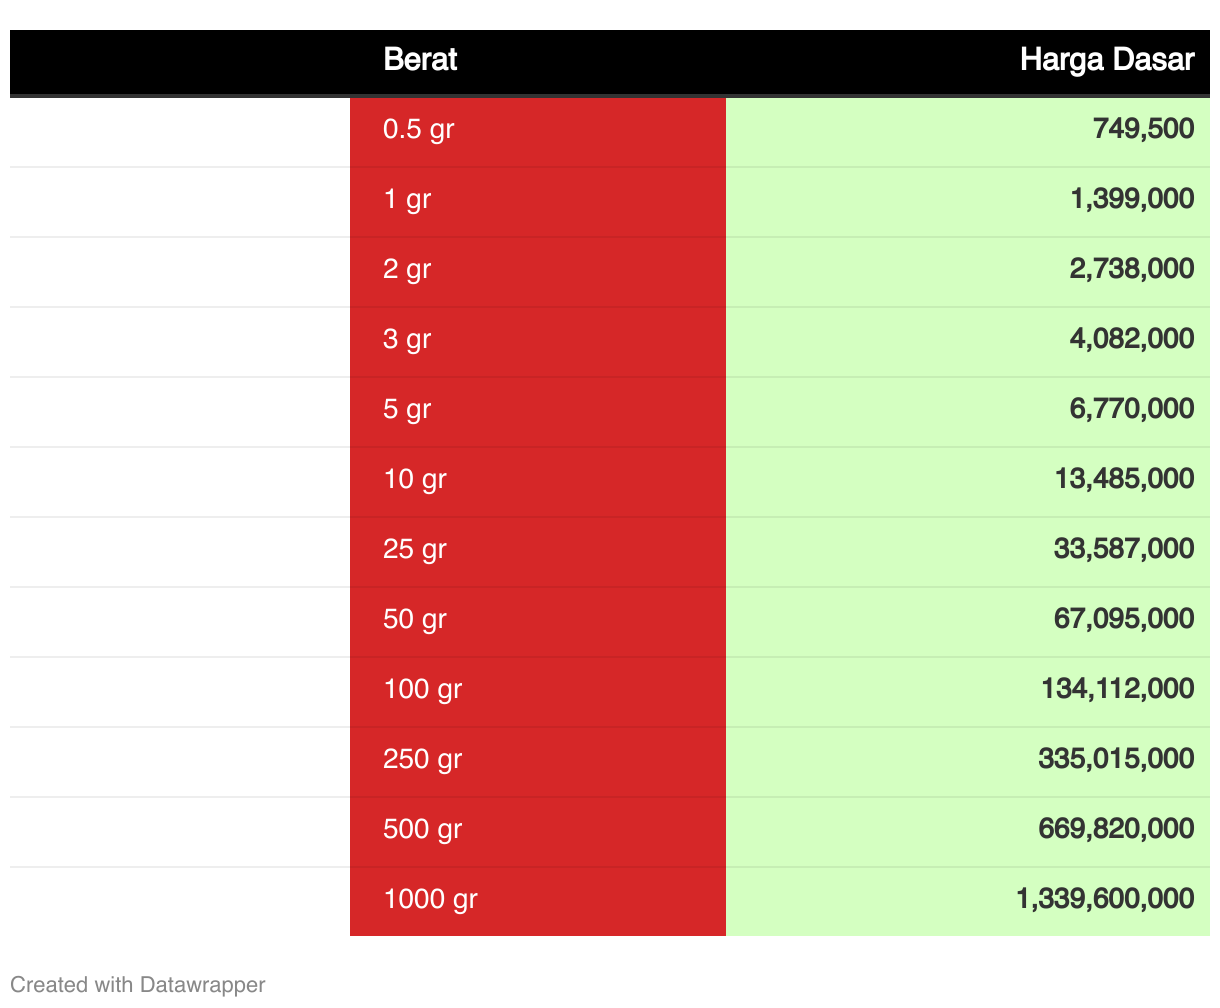Click the price 1,339,600,000
Screen dimensions: 1220x1008
click(x=1106, y=898)
